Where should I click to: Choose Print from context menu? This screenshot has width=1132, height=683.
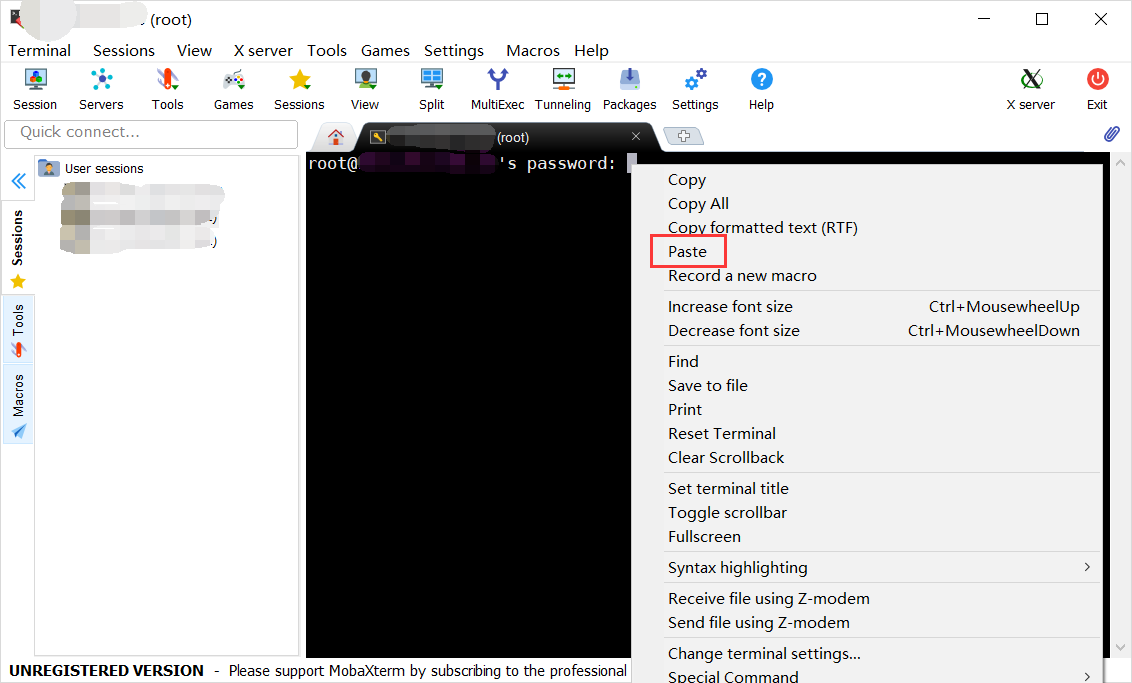click(882, 409)
